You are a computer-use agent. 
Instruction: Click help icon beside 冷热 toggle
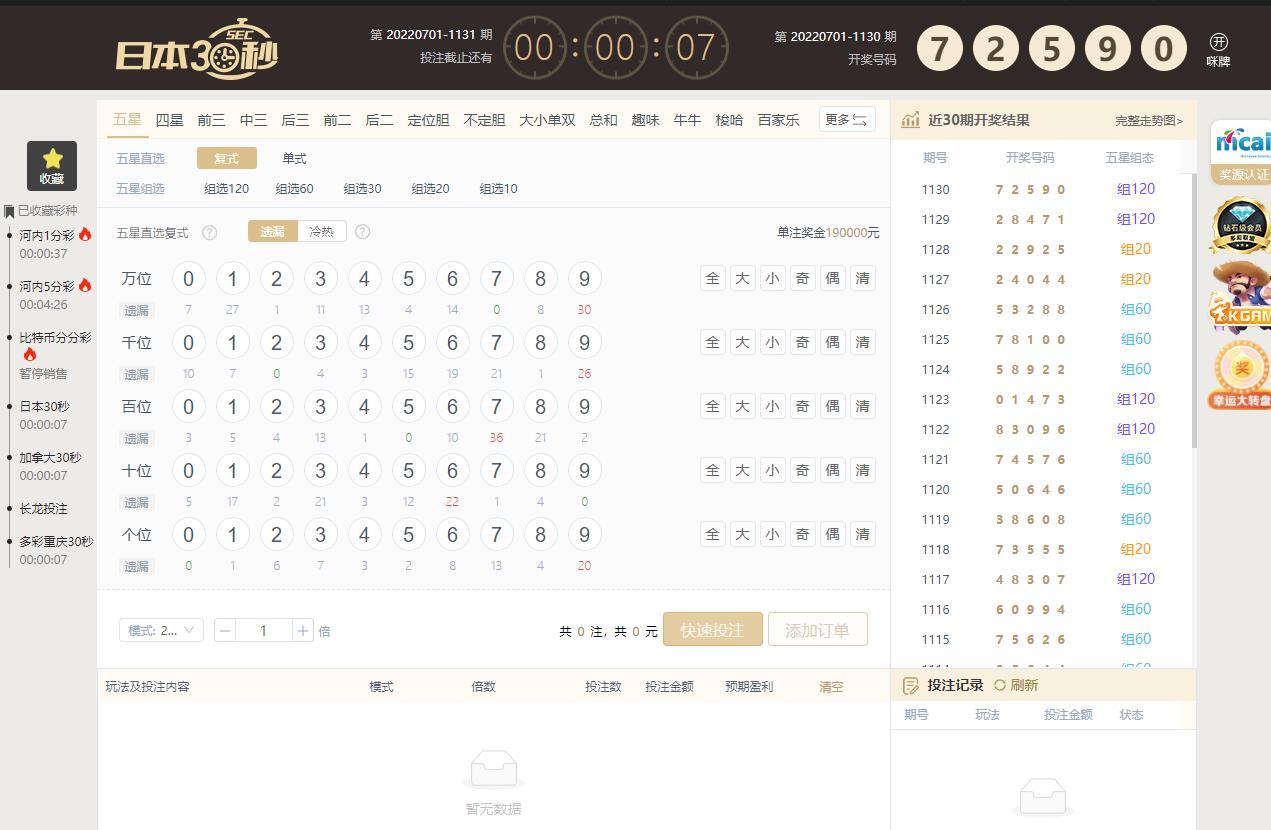point(362,231)
